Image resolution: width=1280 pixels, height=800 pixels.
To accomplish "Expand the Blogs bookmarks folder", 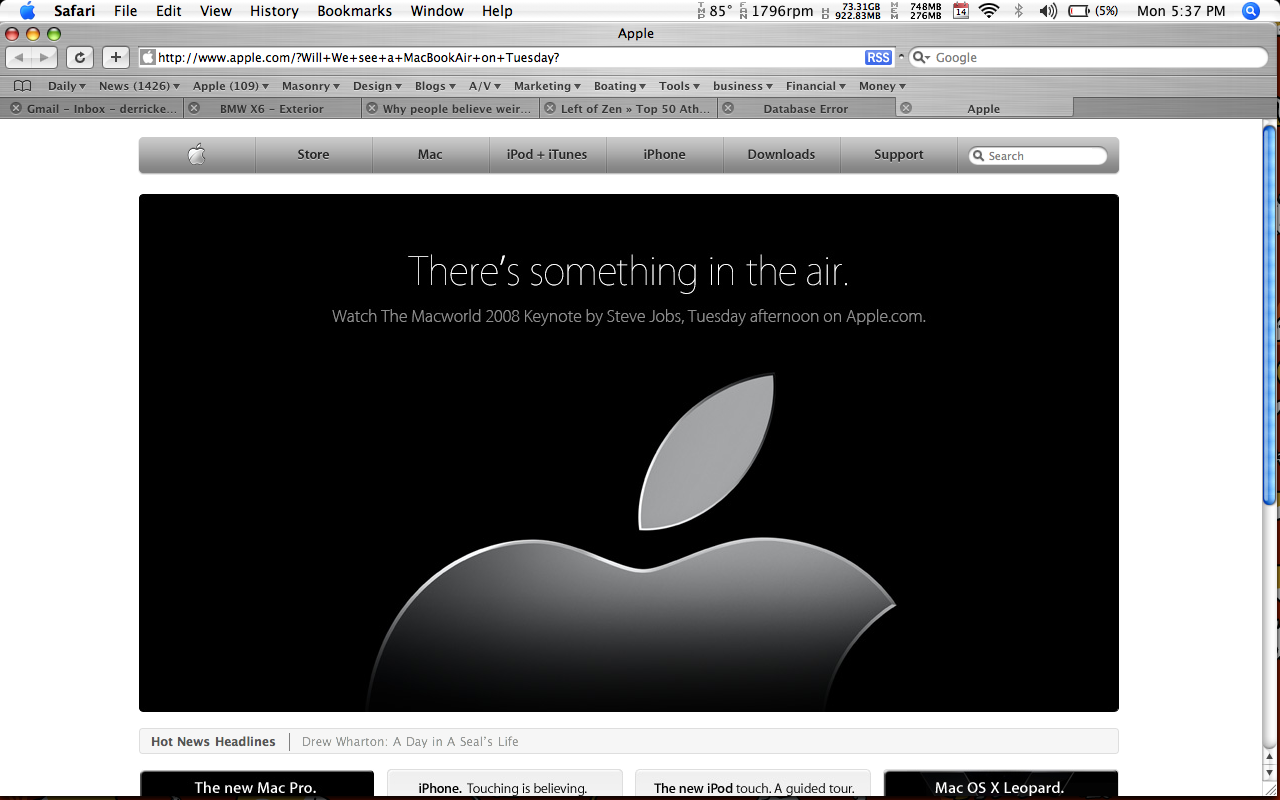I will [435, 86].
